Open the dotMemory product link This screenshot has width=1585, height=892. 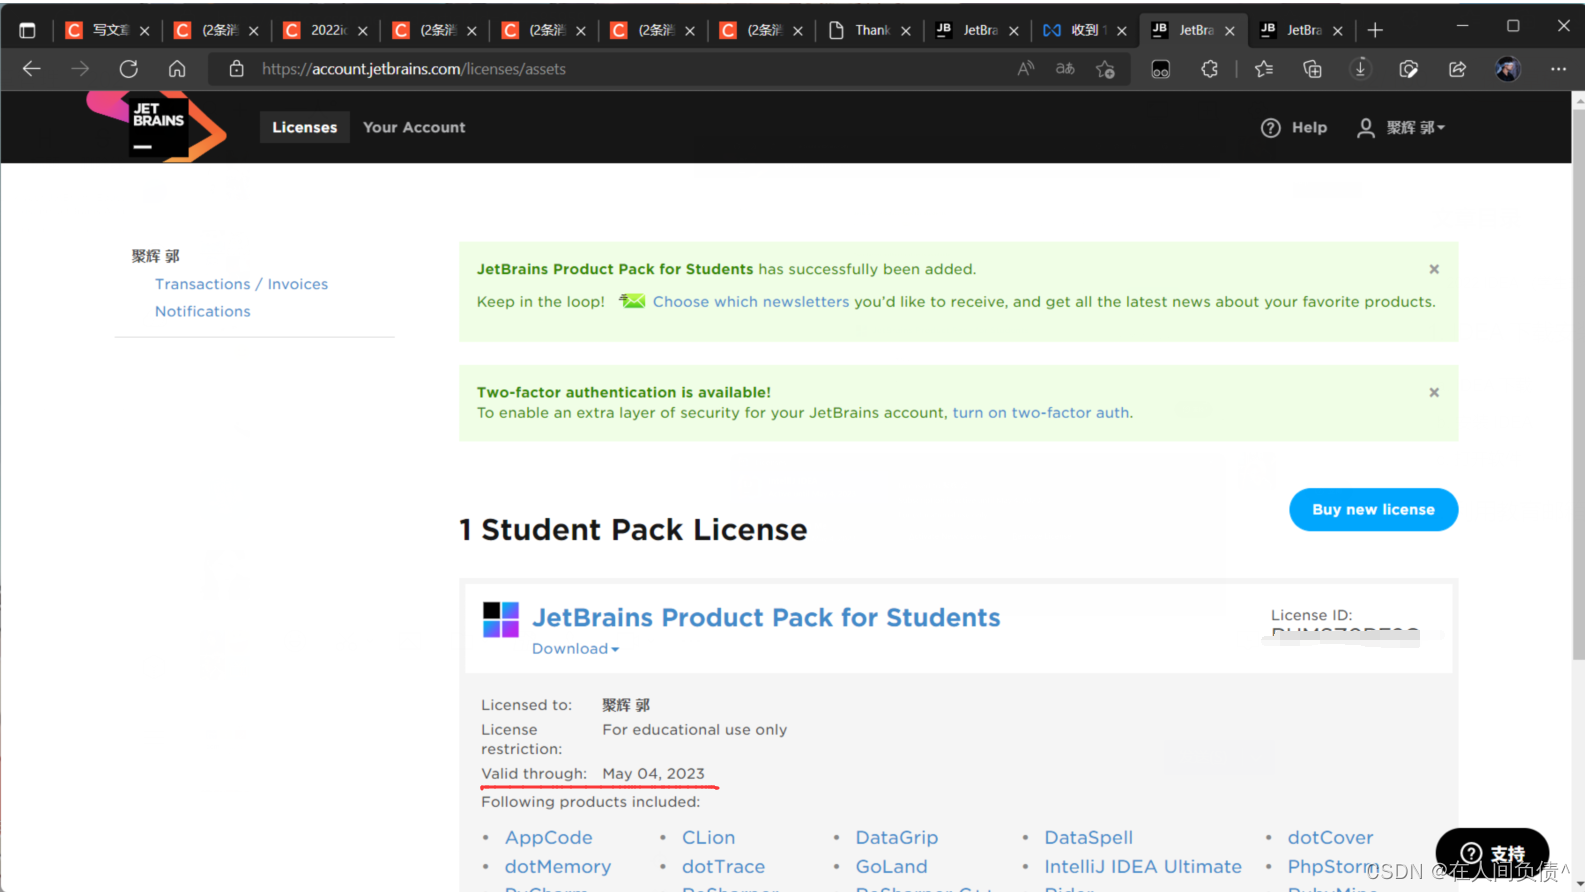(557, 866)
